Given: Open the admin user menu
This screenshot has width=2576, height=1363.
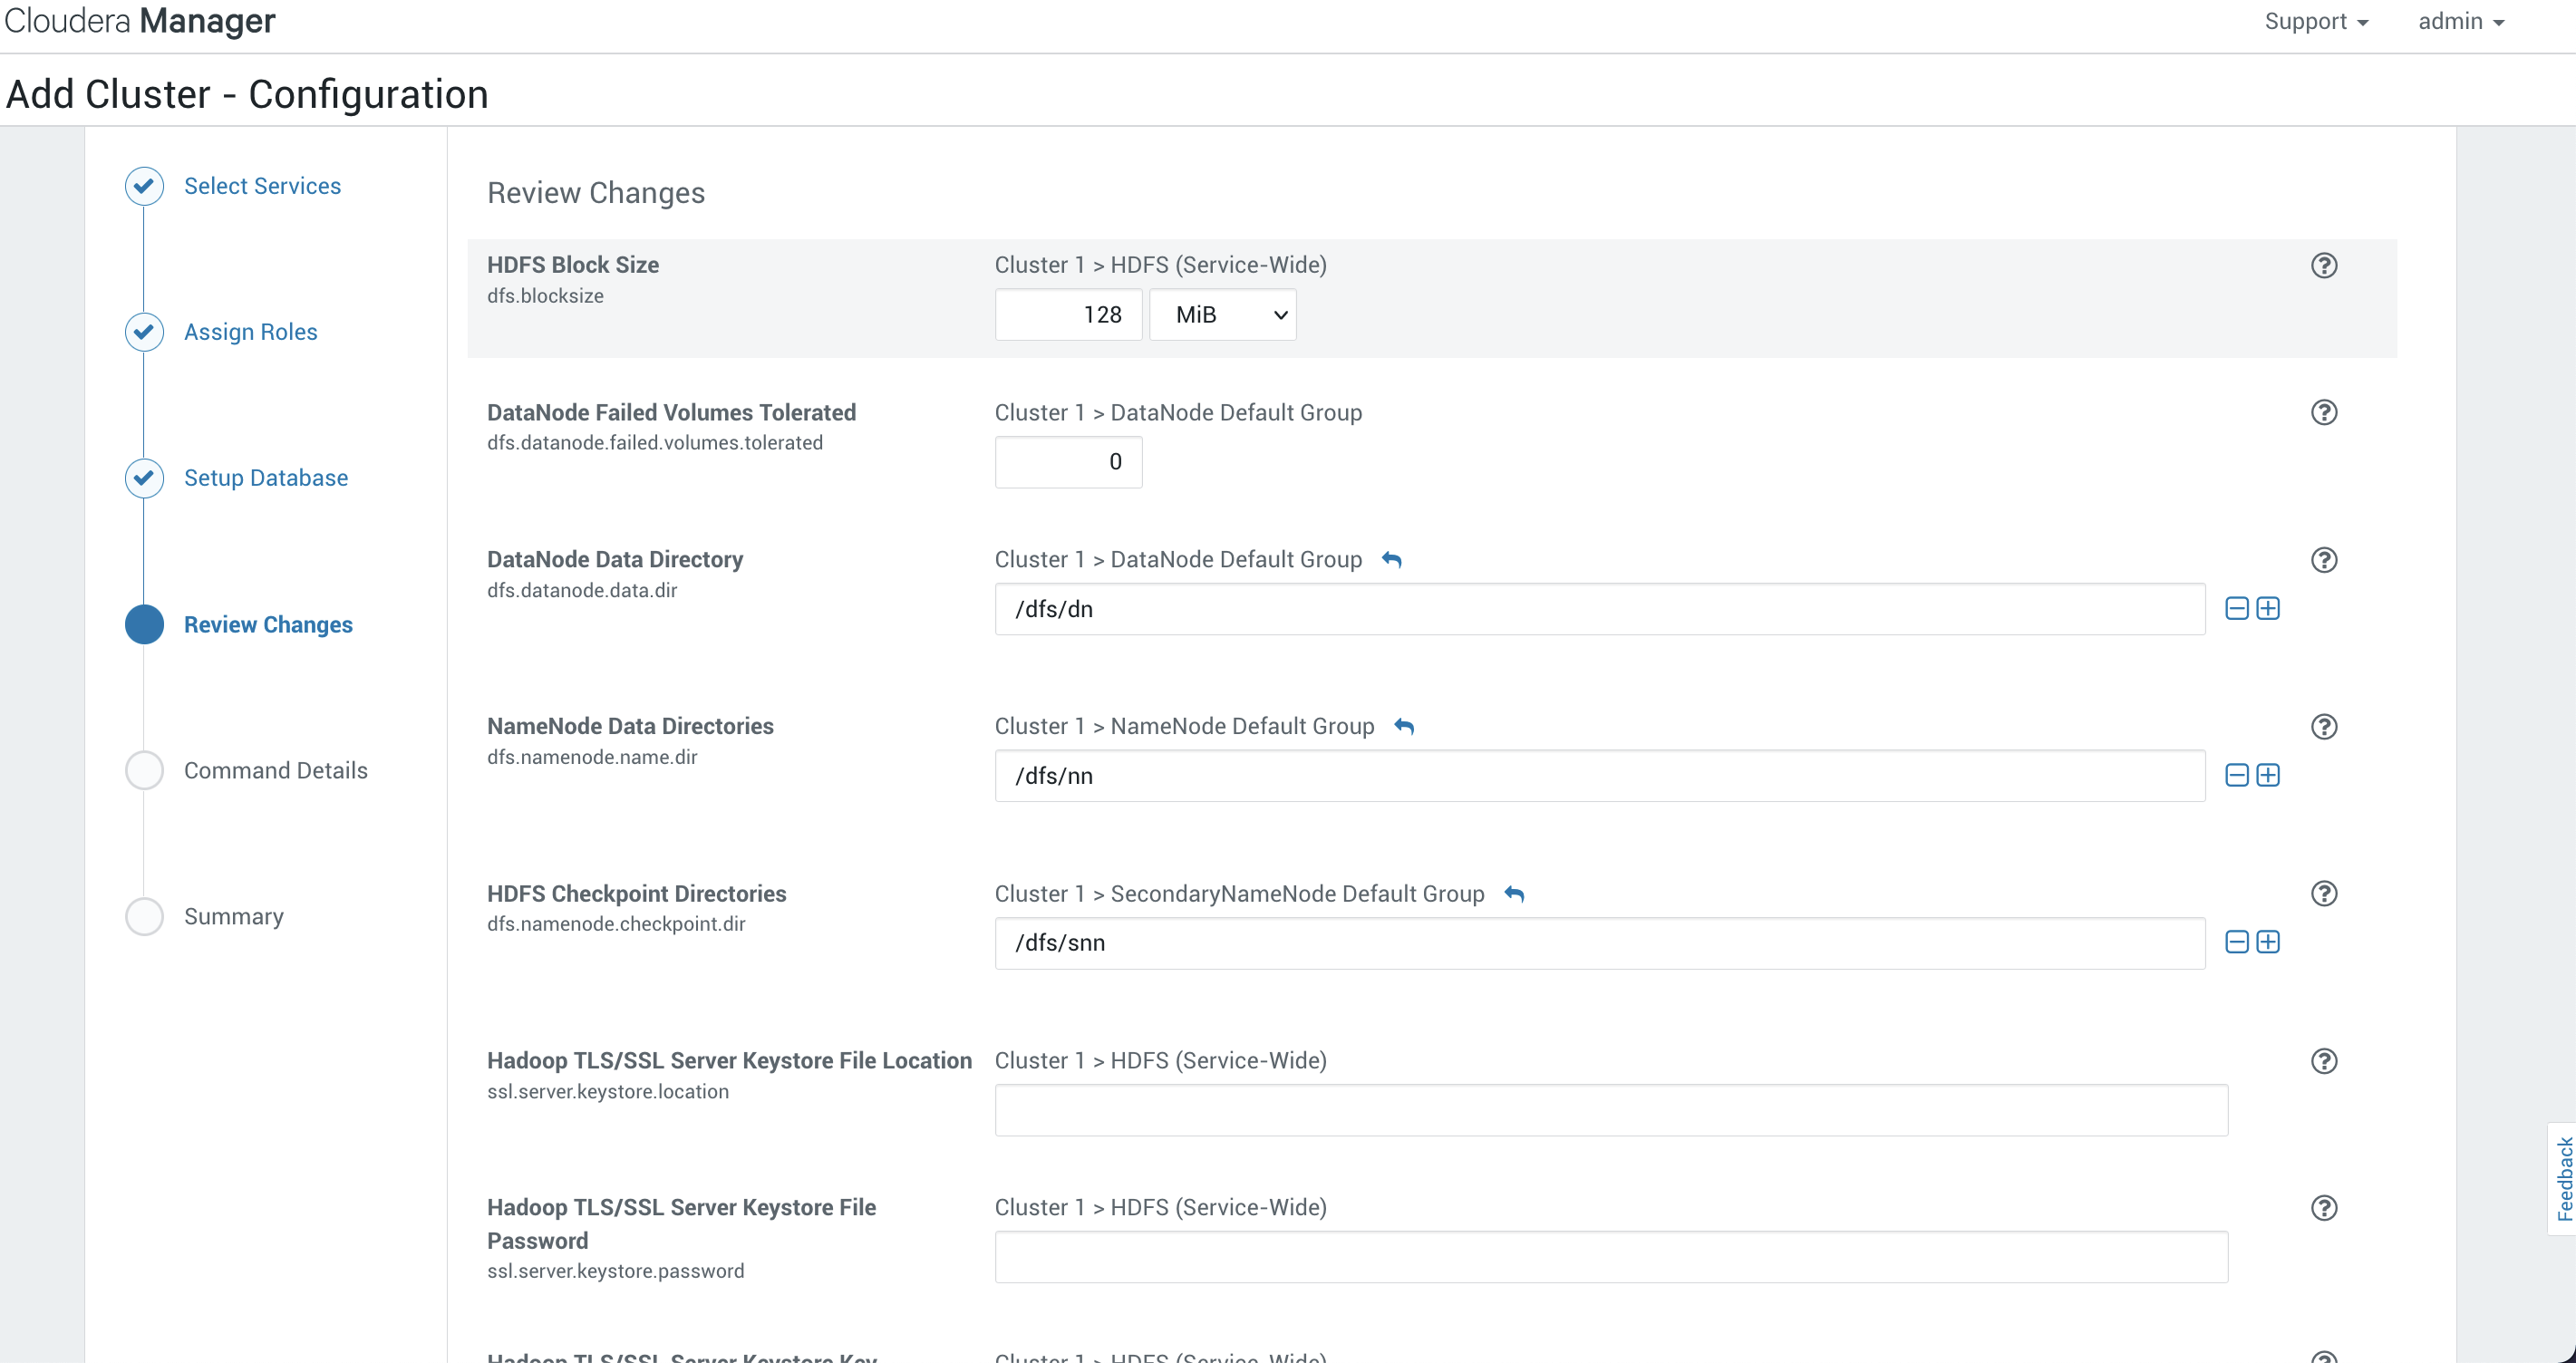Looking at the screenshot, I should (2461, 21).
